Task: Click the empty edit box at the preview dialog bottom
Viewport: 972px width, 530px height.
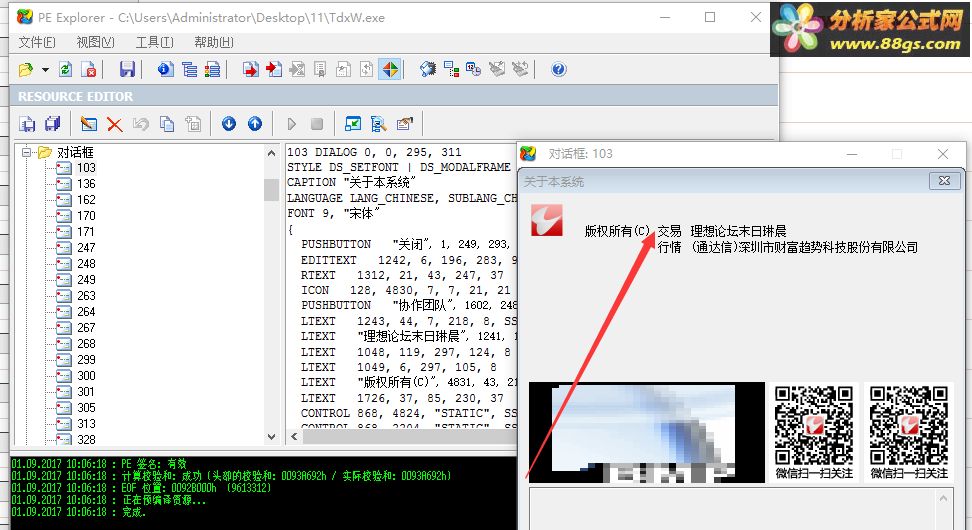Action: (733, 509)
